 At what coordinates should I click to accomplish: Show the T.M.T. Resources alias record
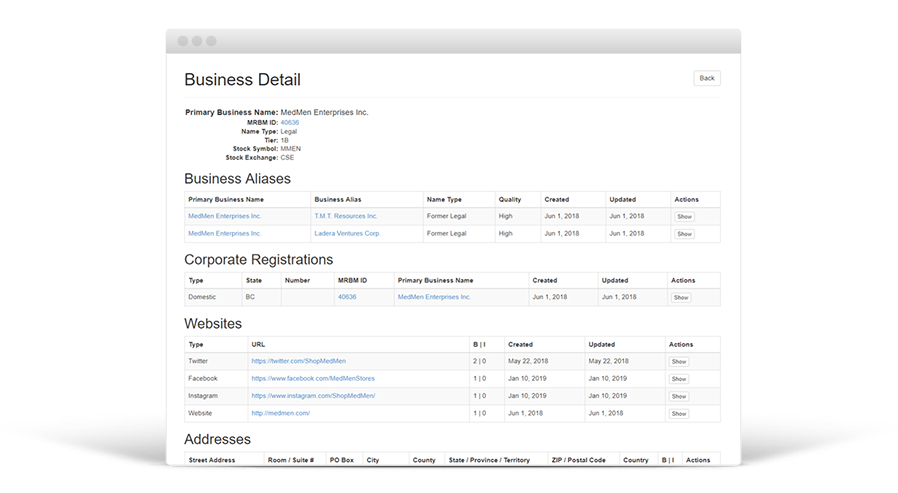point(684,217)
